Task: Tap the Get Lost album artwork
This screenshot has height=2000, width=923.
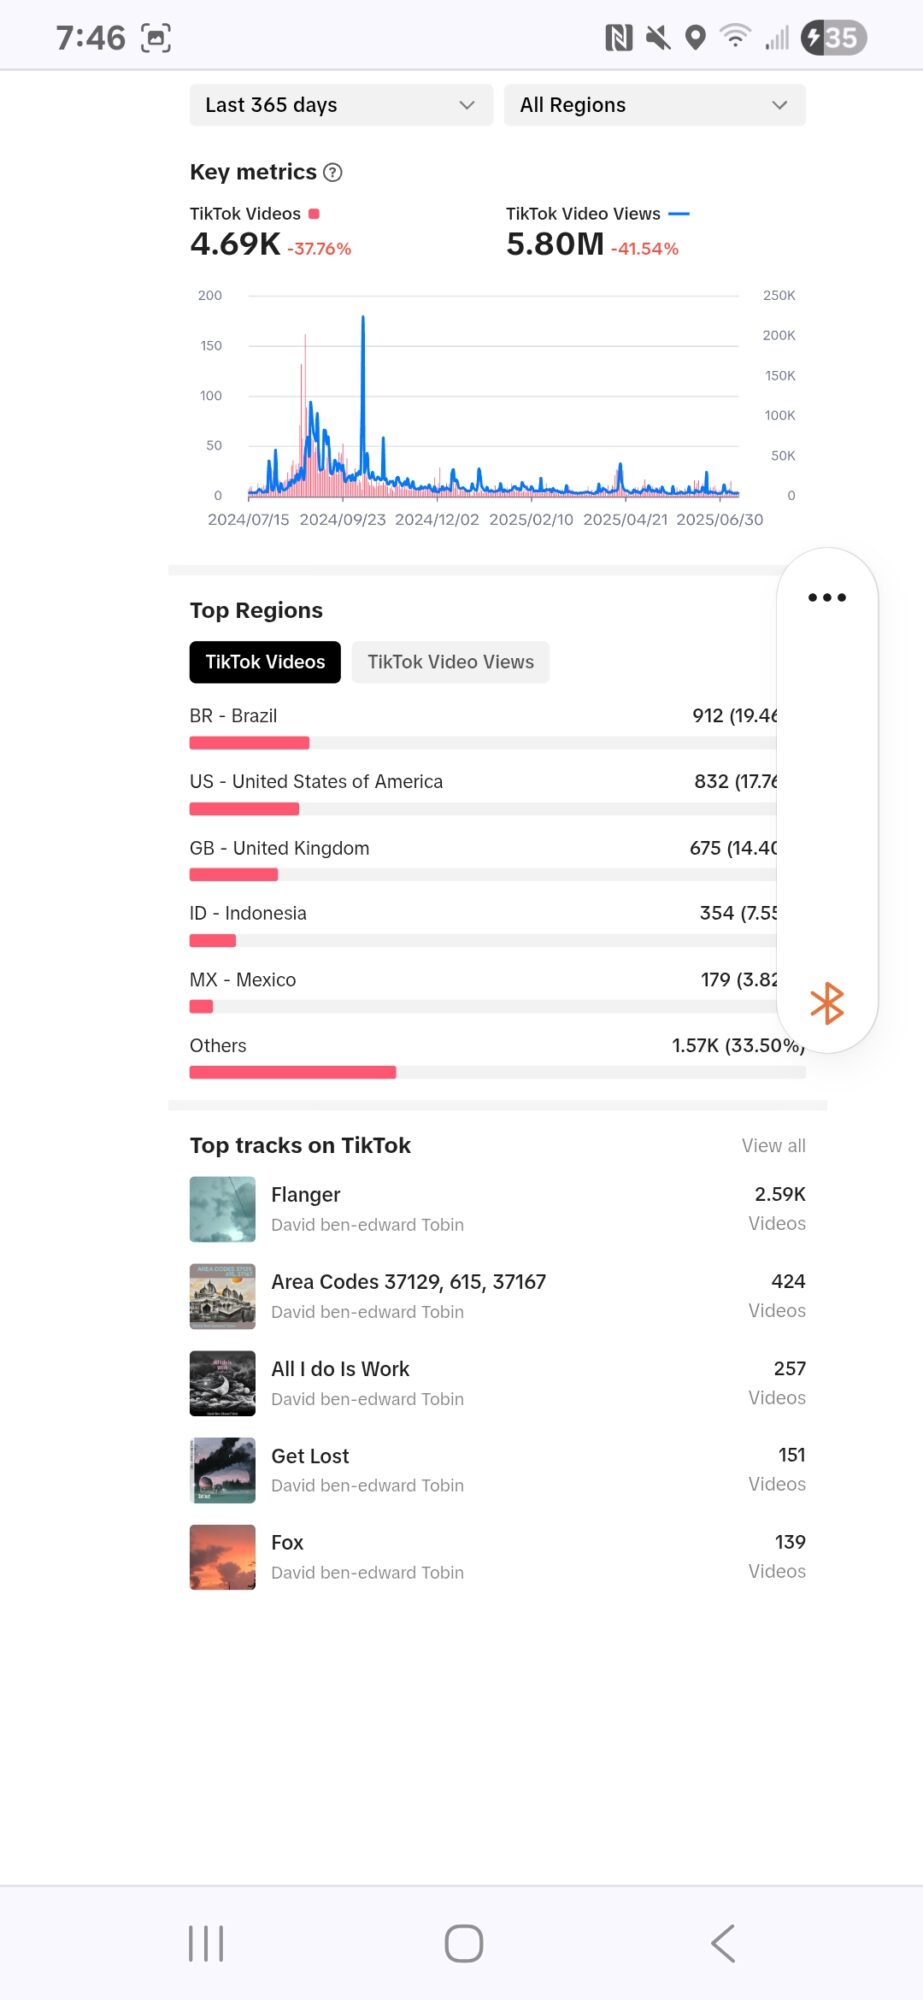Action: [223, 1470]
